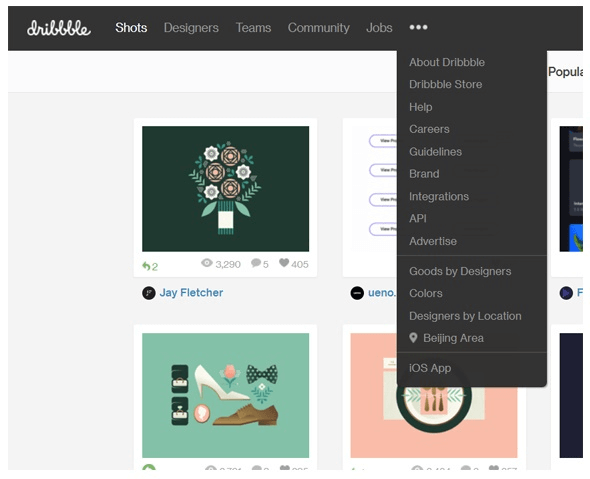This screenshot has height=479, width=590.
Task: Click the rebound arrow icon on bouquet shot
Action: (146, 266)
